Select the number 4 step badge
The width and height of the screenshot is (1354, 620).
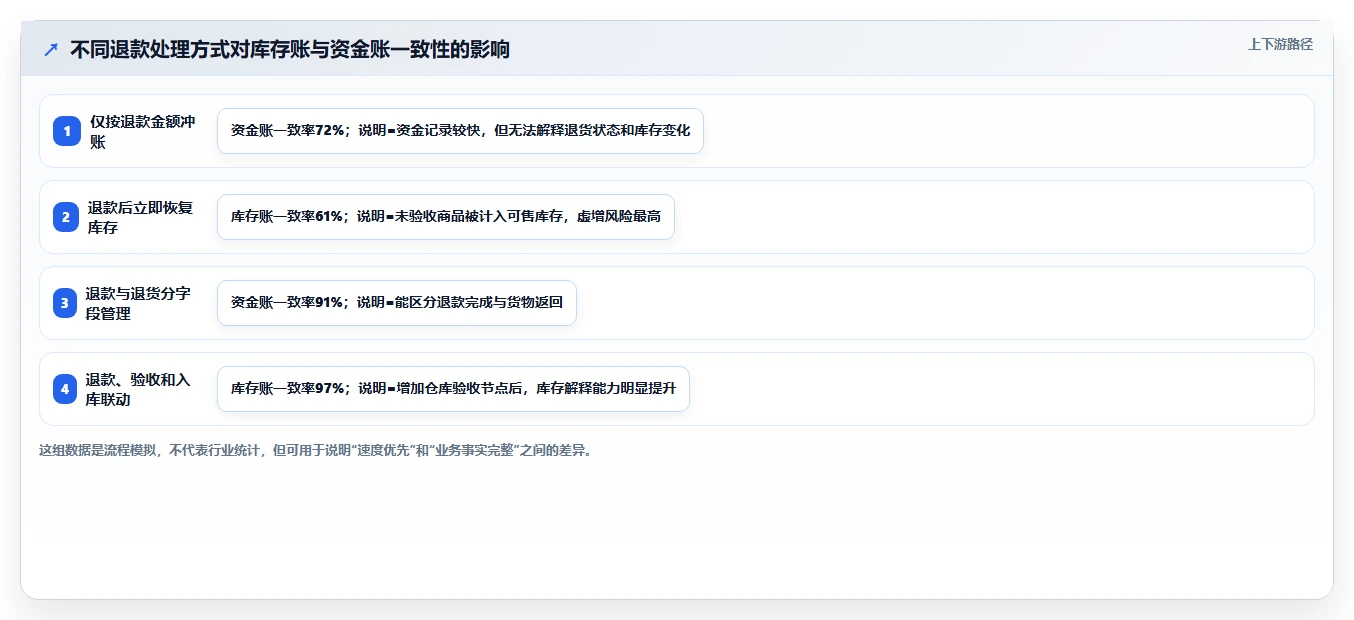click(x=66, y=389)
